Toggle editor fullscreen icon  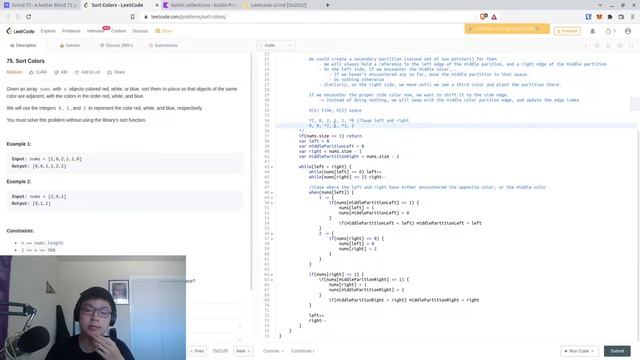pos(631,45)
